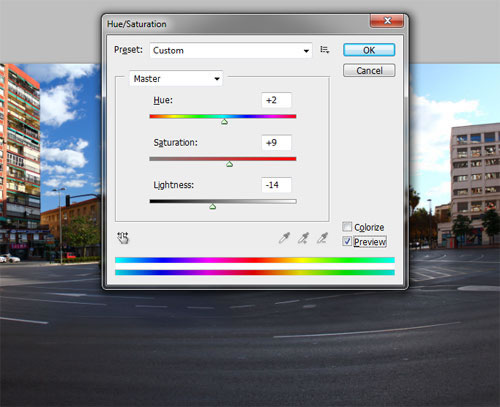Close the Hue/Saturation dialog
The width and height of the screenshot is (500, 407).
387,21
